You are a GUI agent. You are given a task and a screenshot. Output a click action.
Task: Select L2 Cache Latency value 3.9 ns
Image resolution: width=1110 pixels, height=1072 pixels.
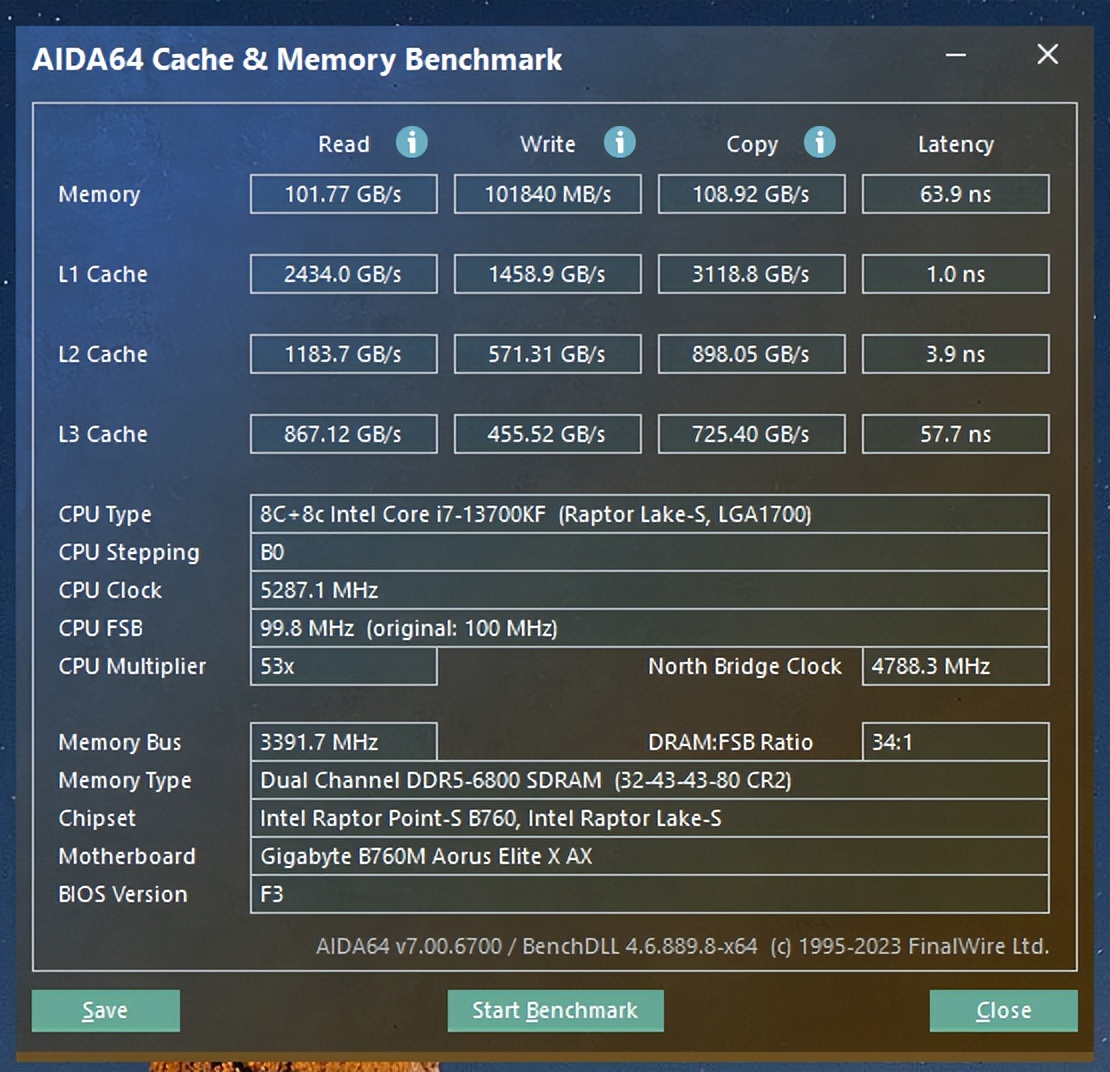(956, 354)
